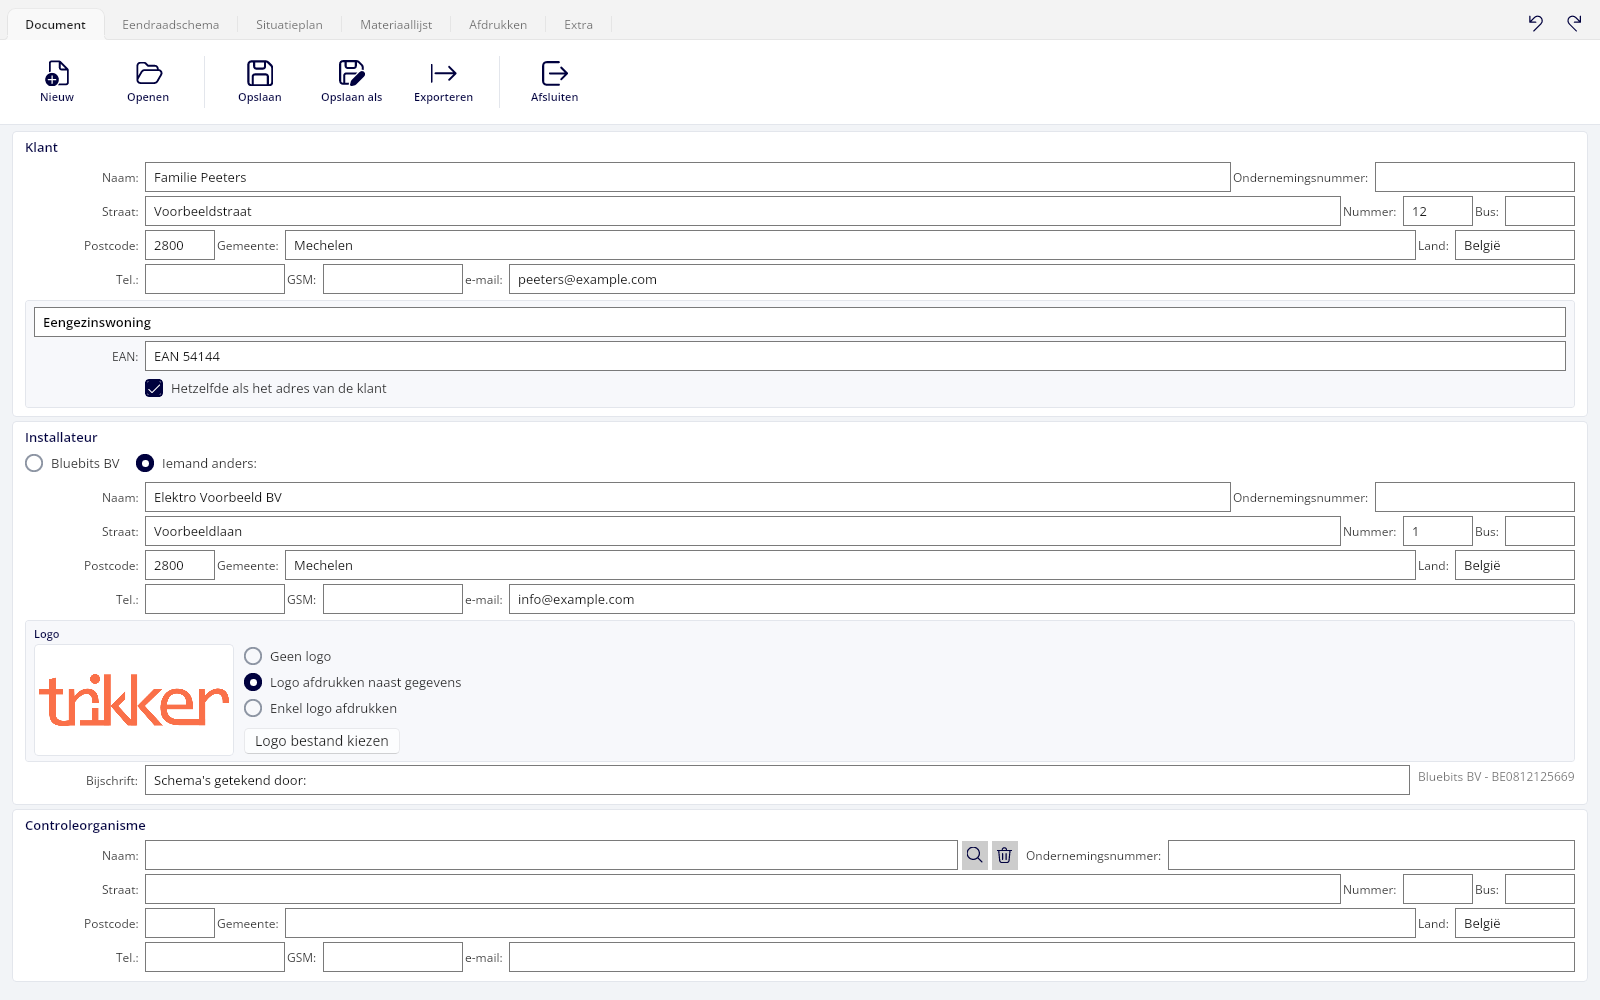
Task: Choose the Opslaan als icon
Action: click(351, 73)
